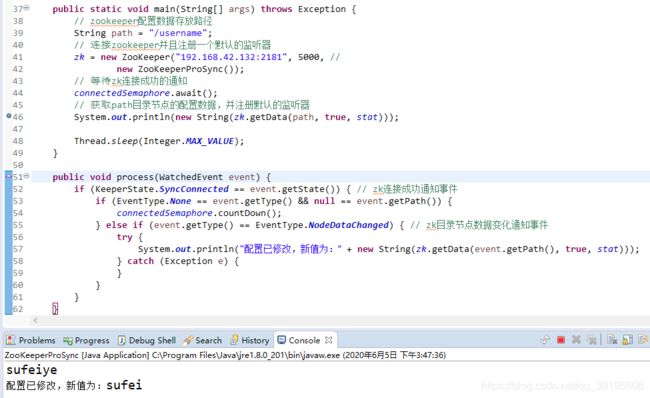The width and height of the screenshot is (650, 398).
Task: Click the icon left of the red stop button
Action: pos(546,340)
